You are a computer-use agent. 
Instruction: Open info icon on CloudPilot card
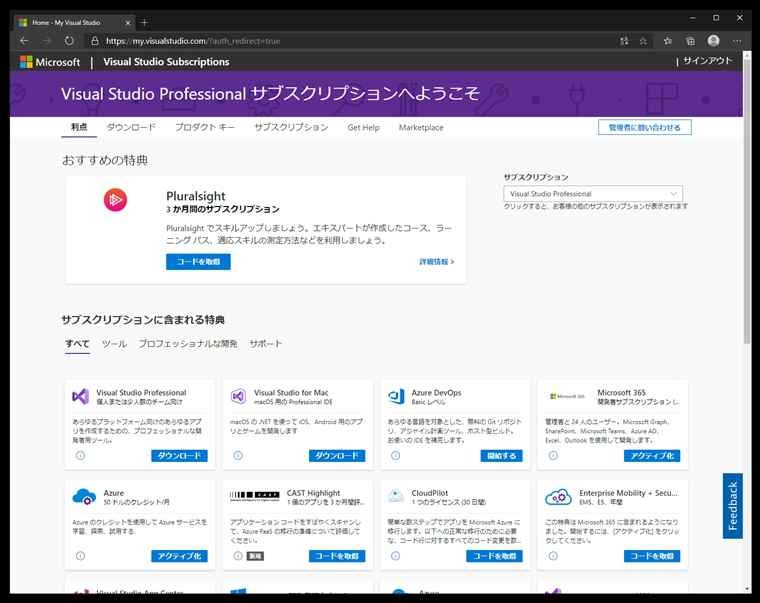pyautogui.click(x=396, y=556)
